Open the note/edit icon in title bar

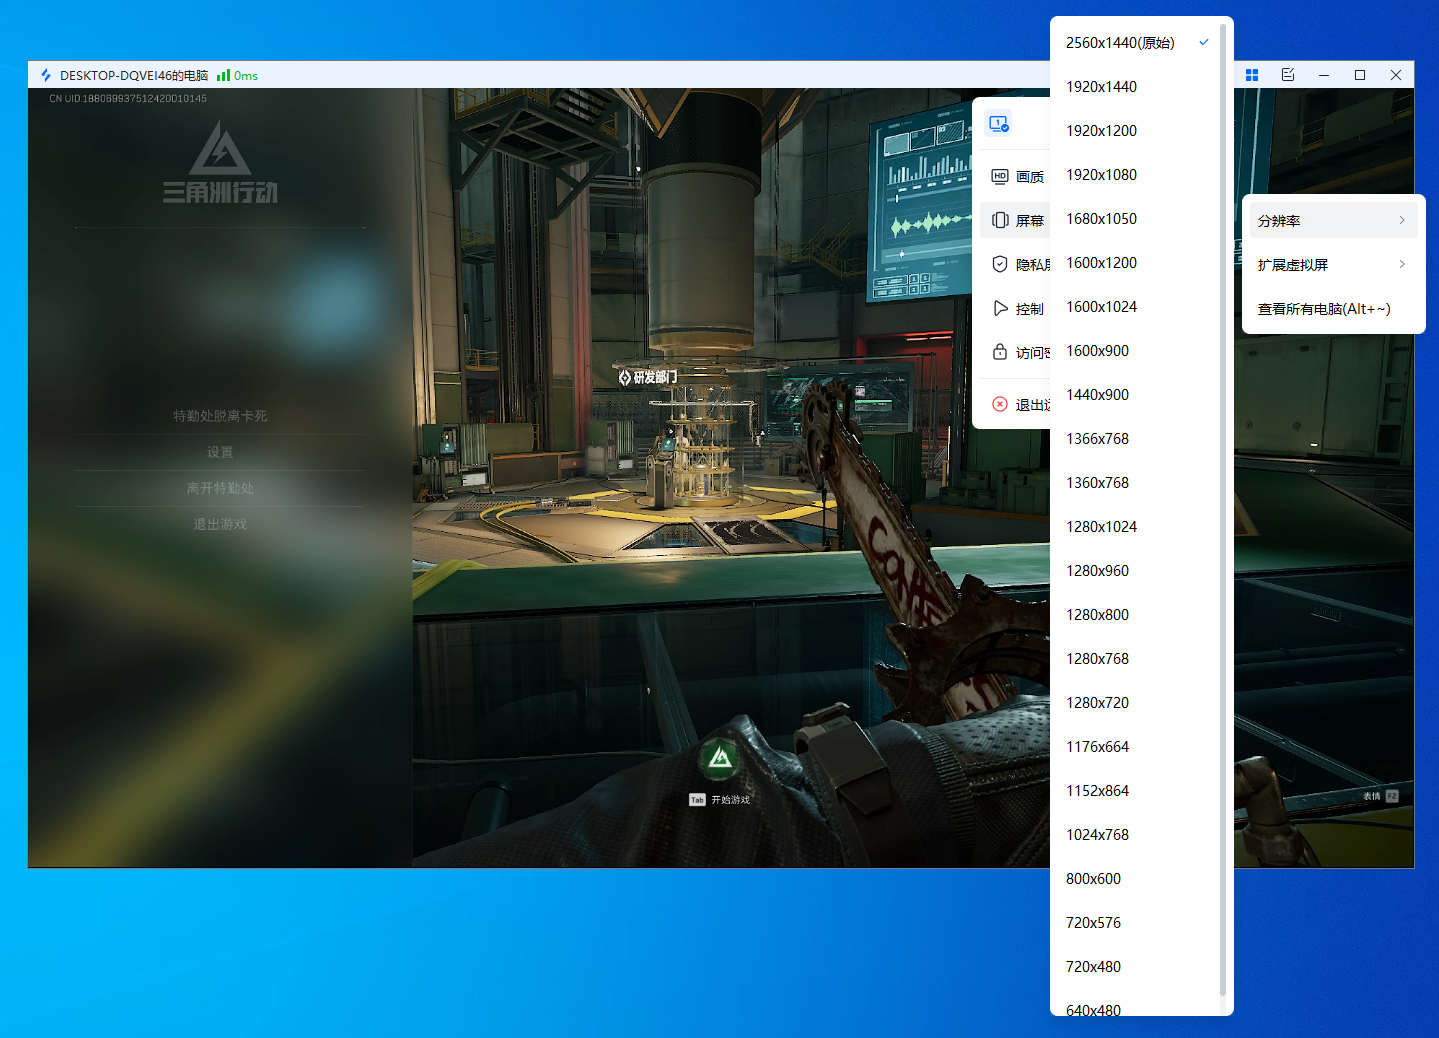(1288, 75)
